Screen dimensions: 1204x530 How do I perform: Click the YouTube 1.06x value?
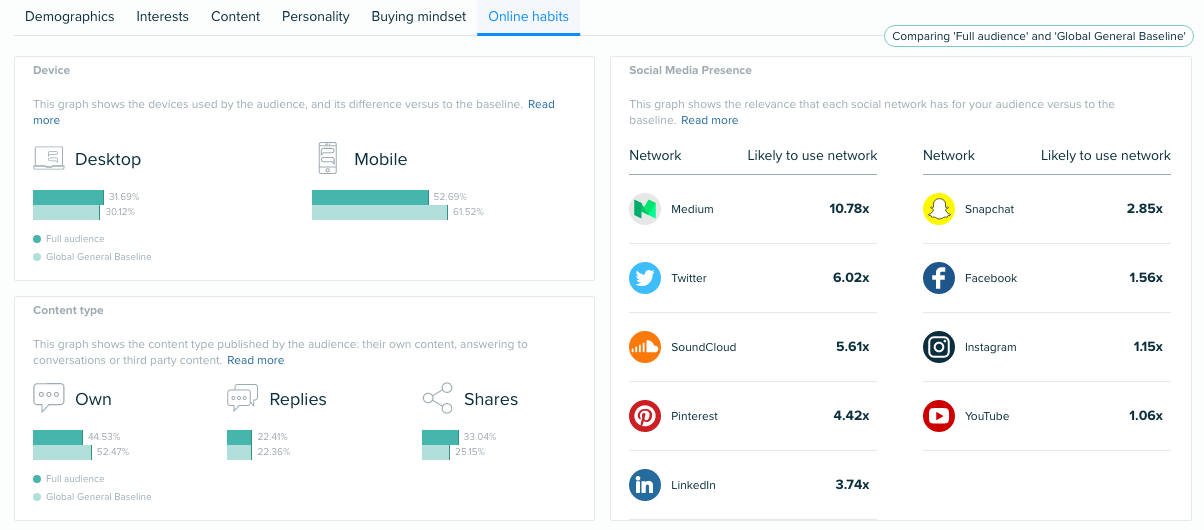1146,416
